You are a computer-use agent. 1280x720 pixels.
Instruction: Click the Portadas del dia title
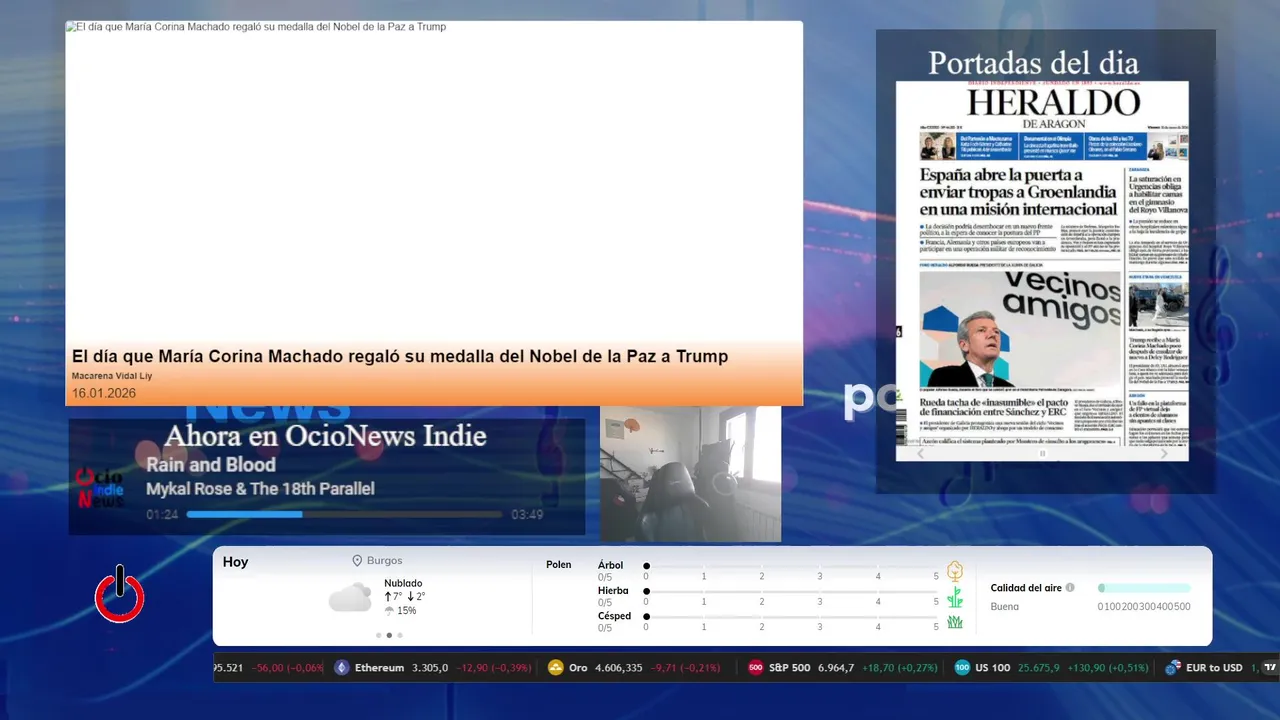tap(1033, 63)
